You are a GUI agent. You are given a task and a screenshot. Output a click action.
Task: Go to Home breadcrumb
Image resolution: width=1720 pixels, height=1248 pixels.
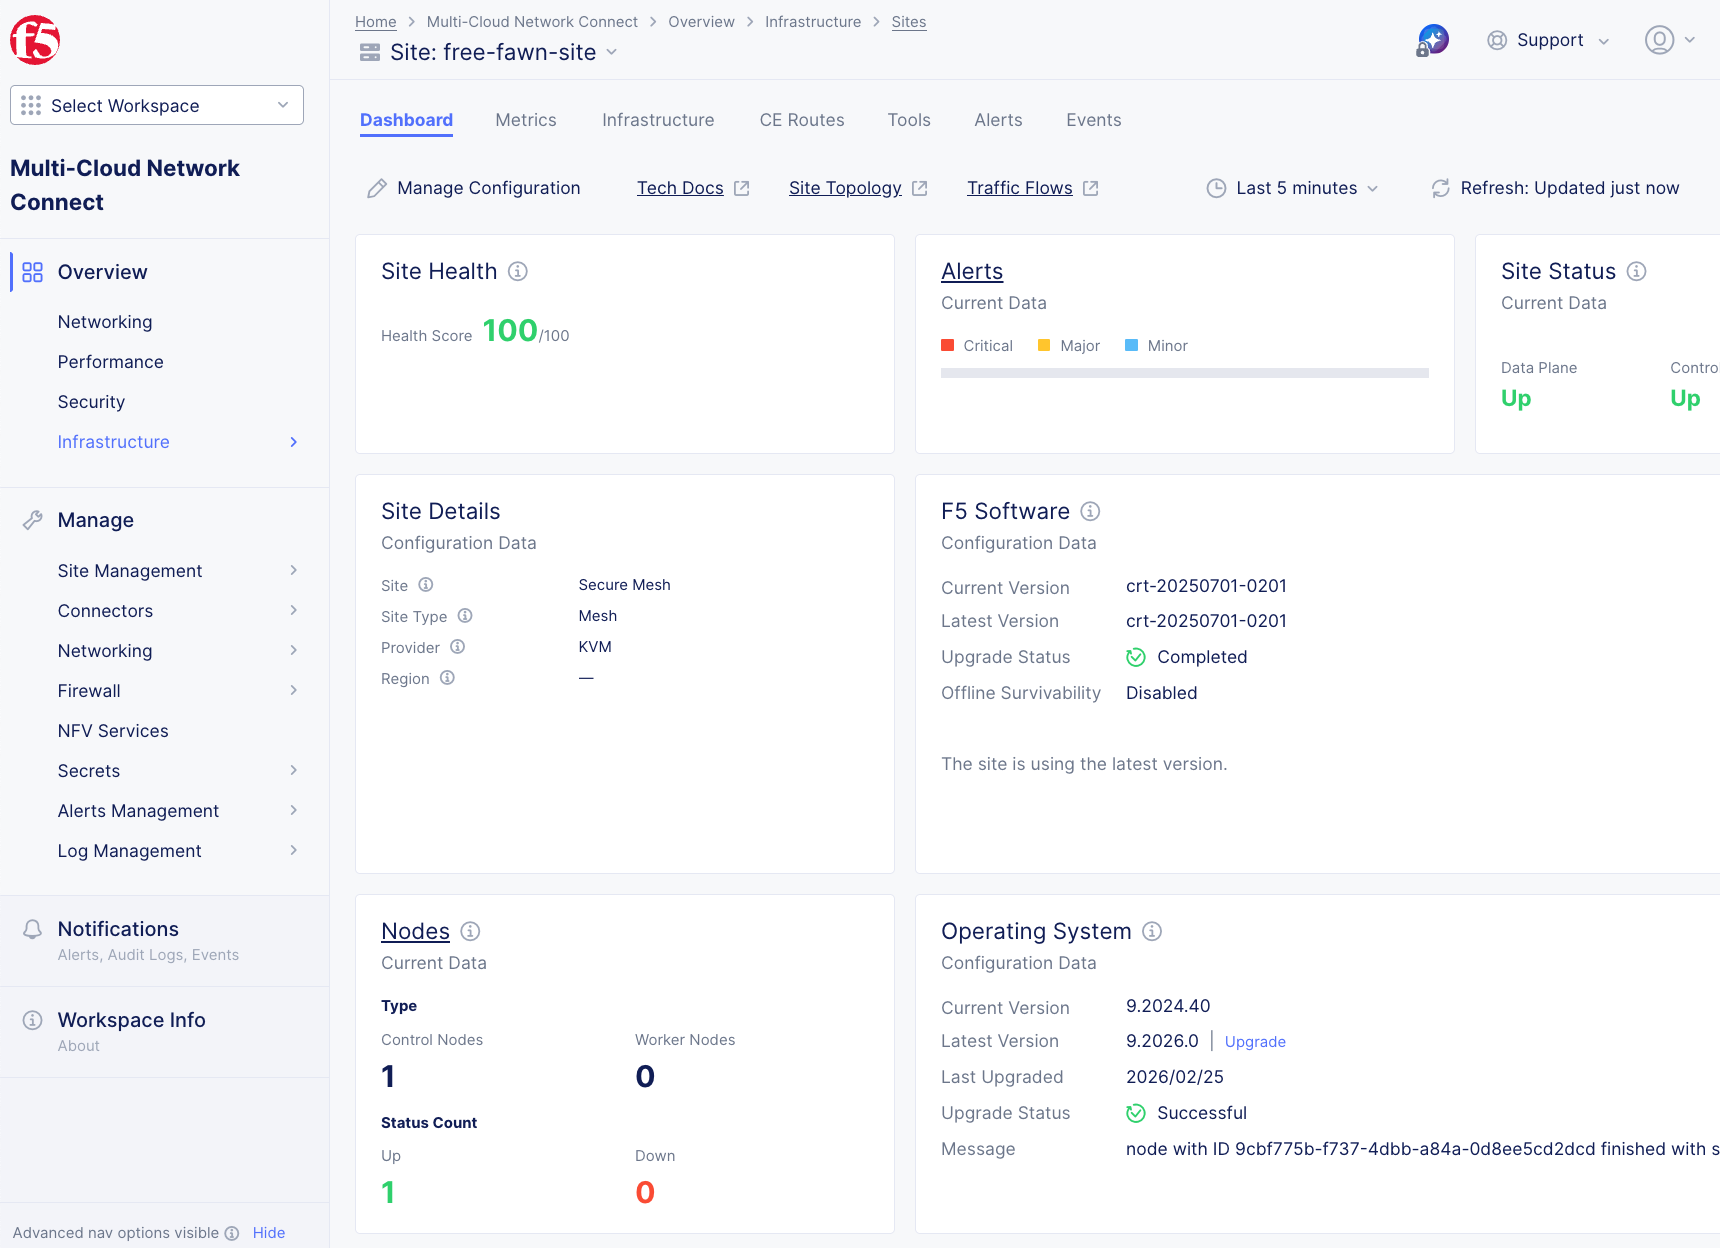(x=376, y=22)
